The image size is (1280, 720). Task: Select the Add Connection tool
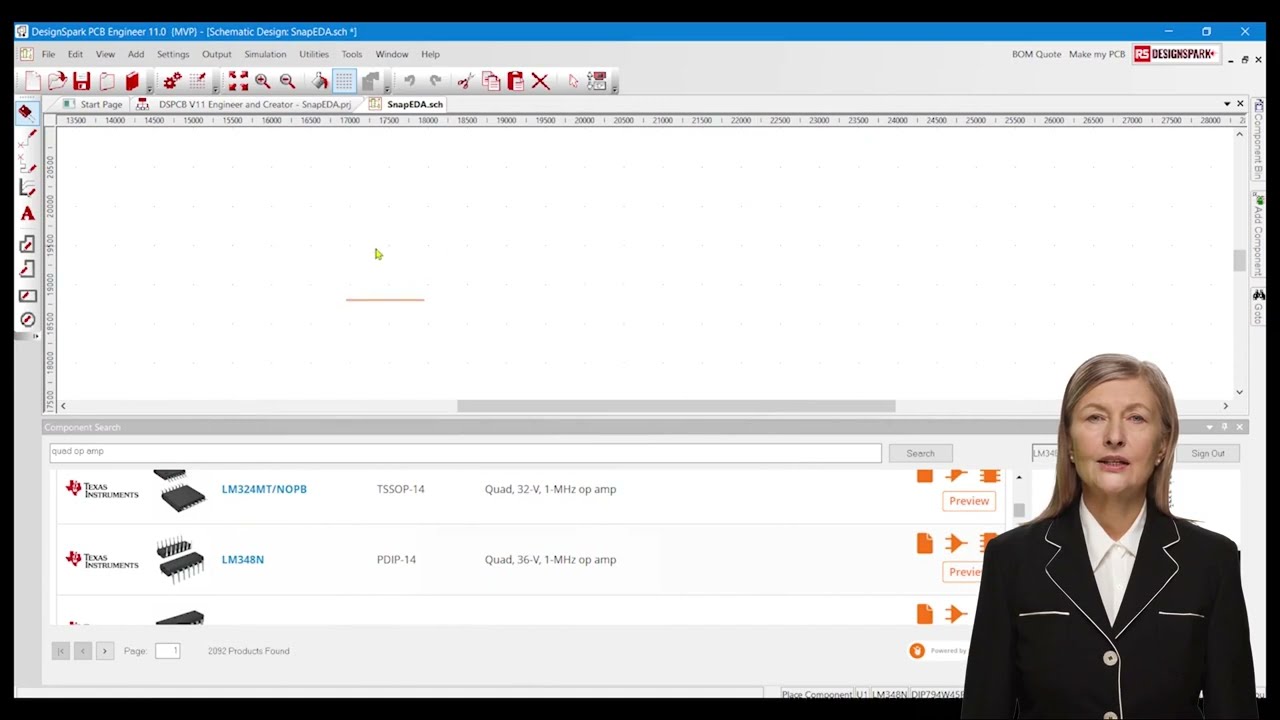click(x=27, y=138)
